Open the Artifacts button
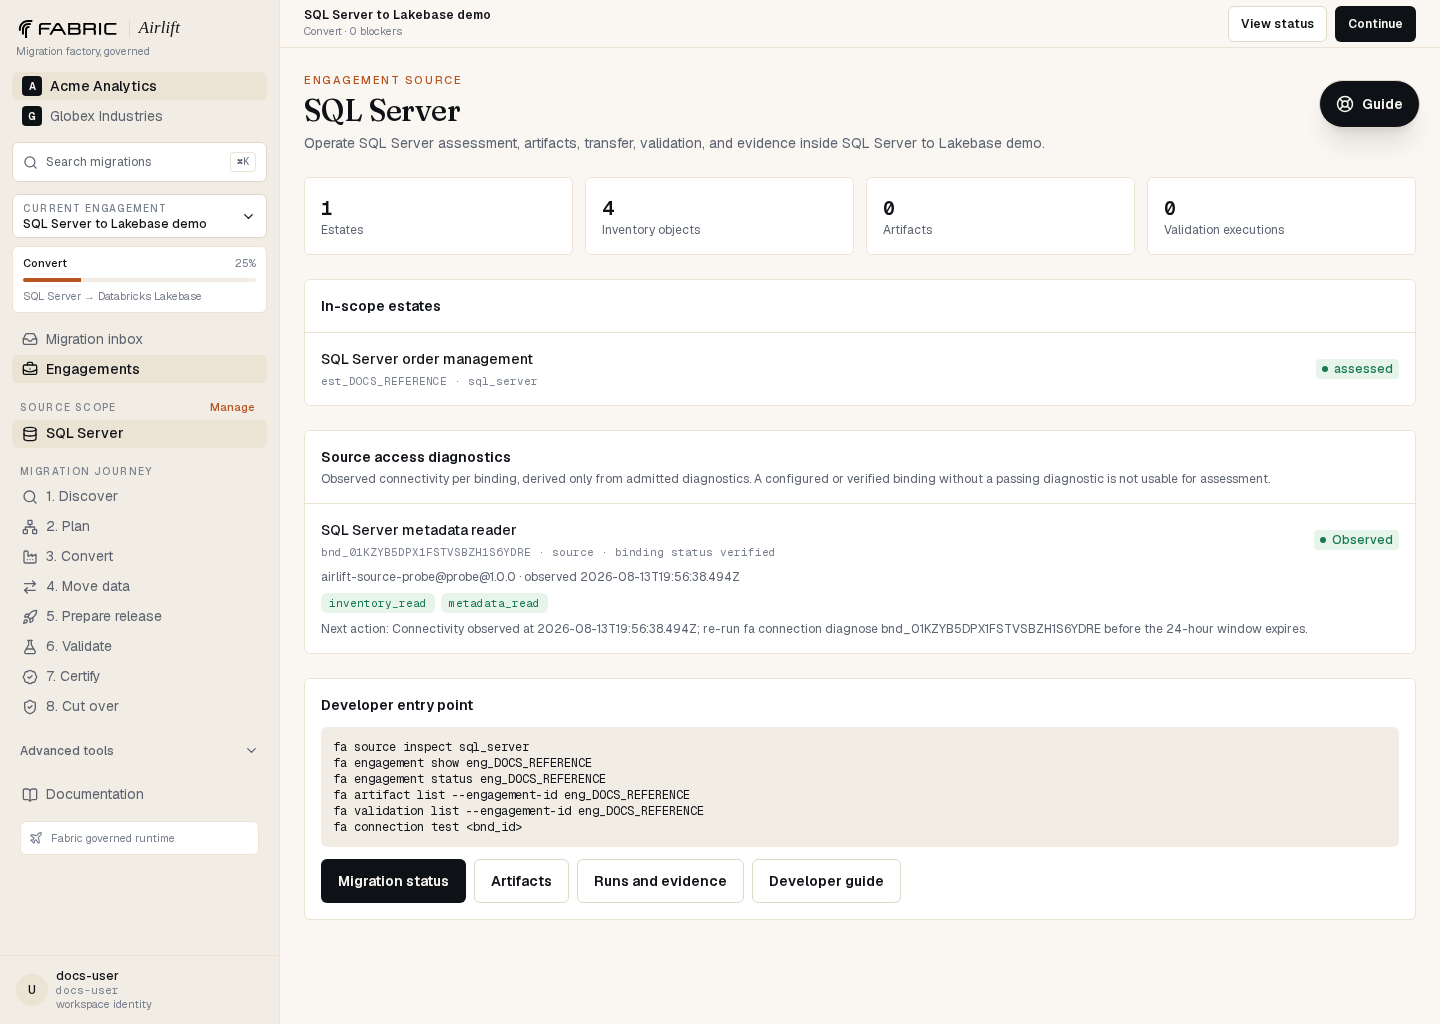Image resolution: width=1440 pixels, height=1024 pixels. coord(521,881)
